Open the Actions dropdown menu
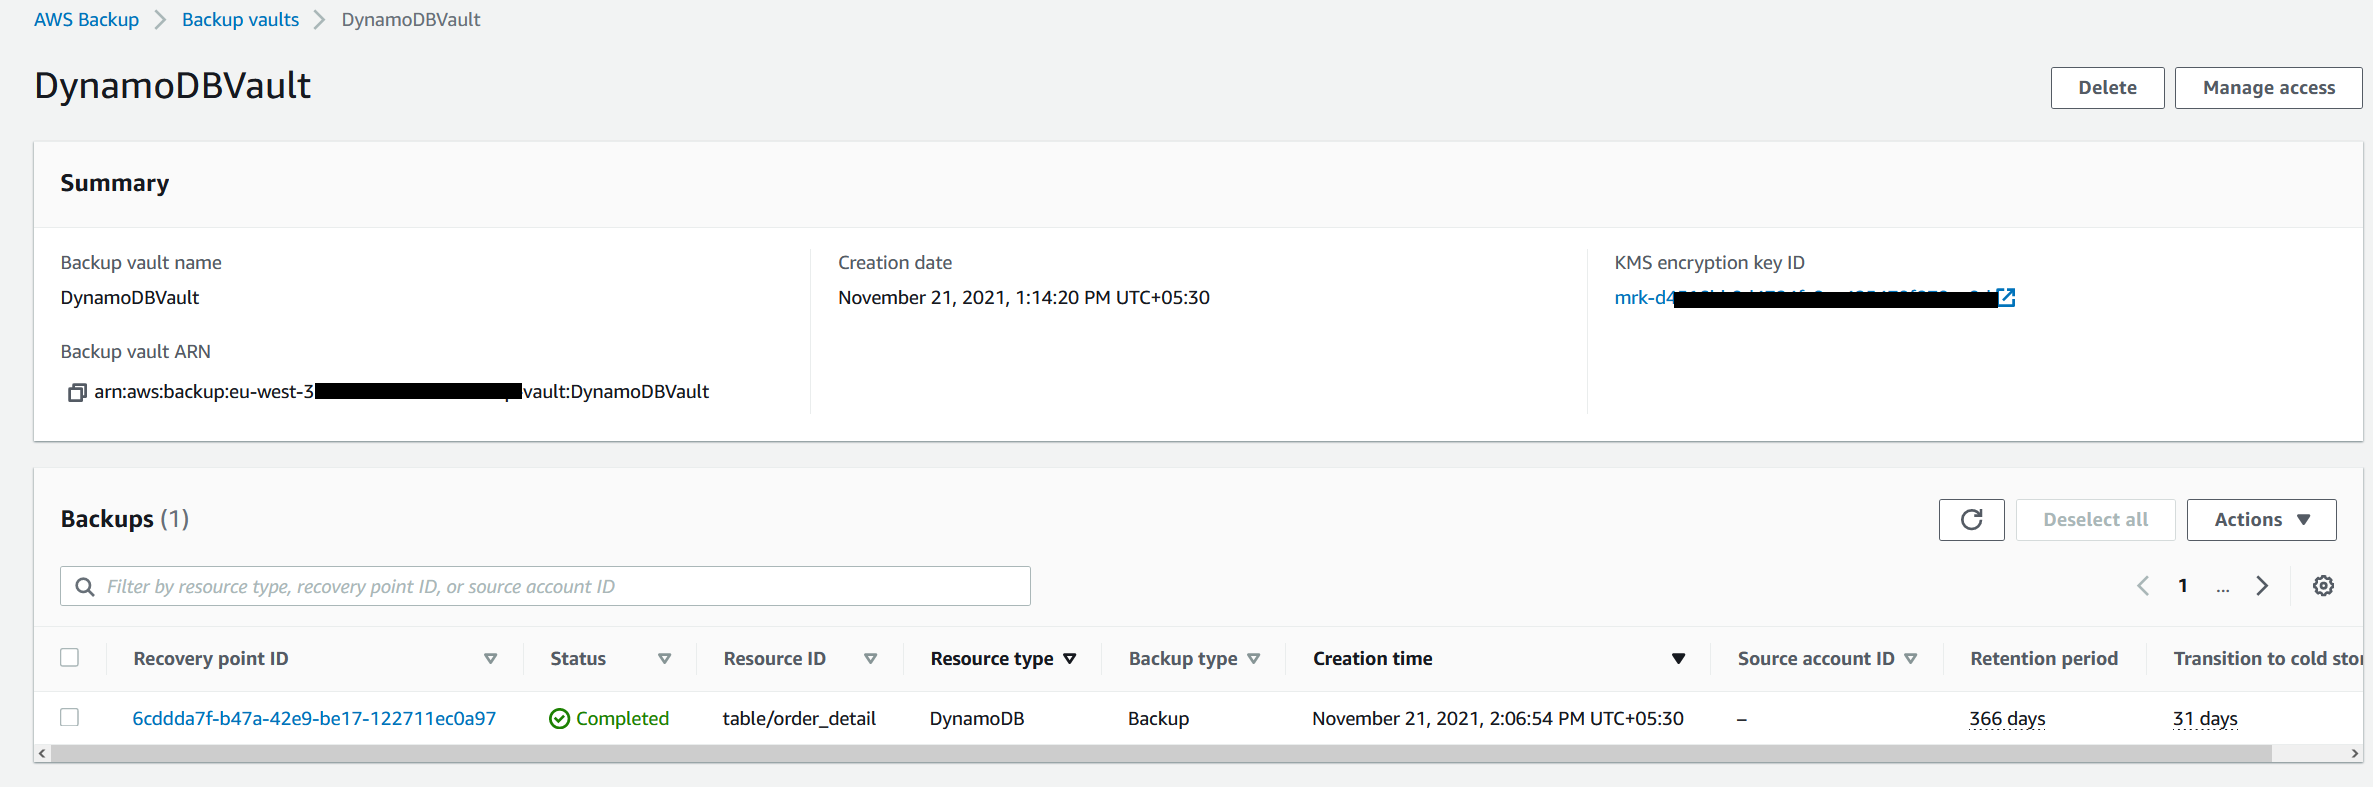2373x787 pixels. click(2261, 520)
